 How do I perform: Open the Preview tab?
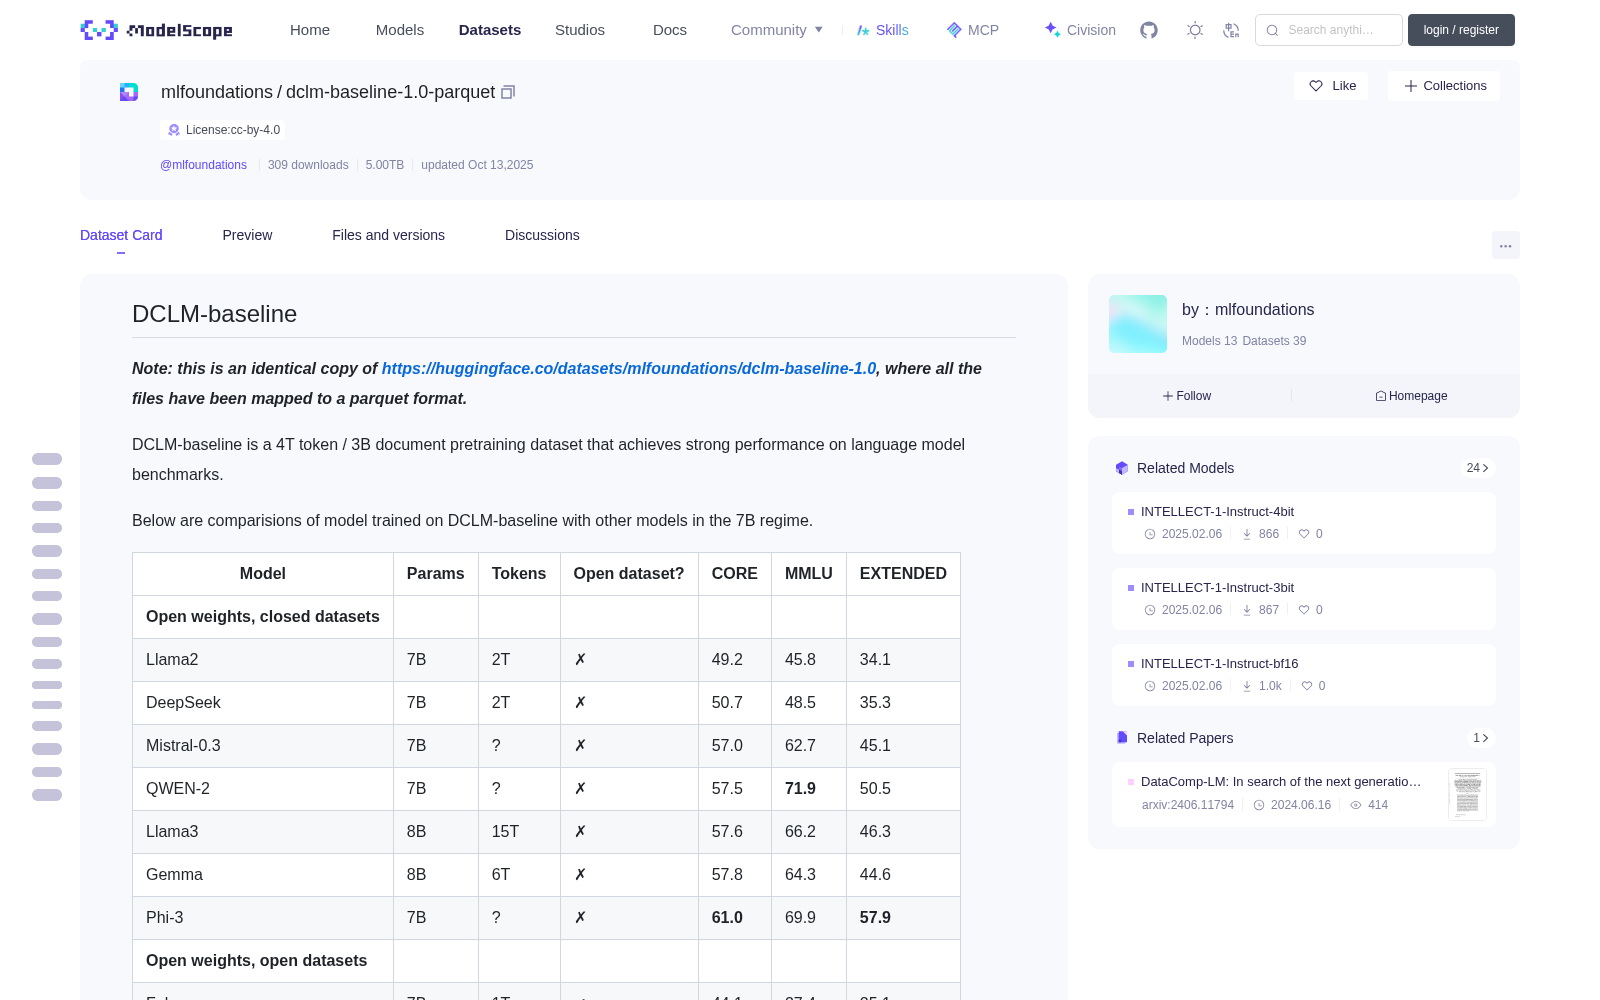(x=247, y=235)
